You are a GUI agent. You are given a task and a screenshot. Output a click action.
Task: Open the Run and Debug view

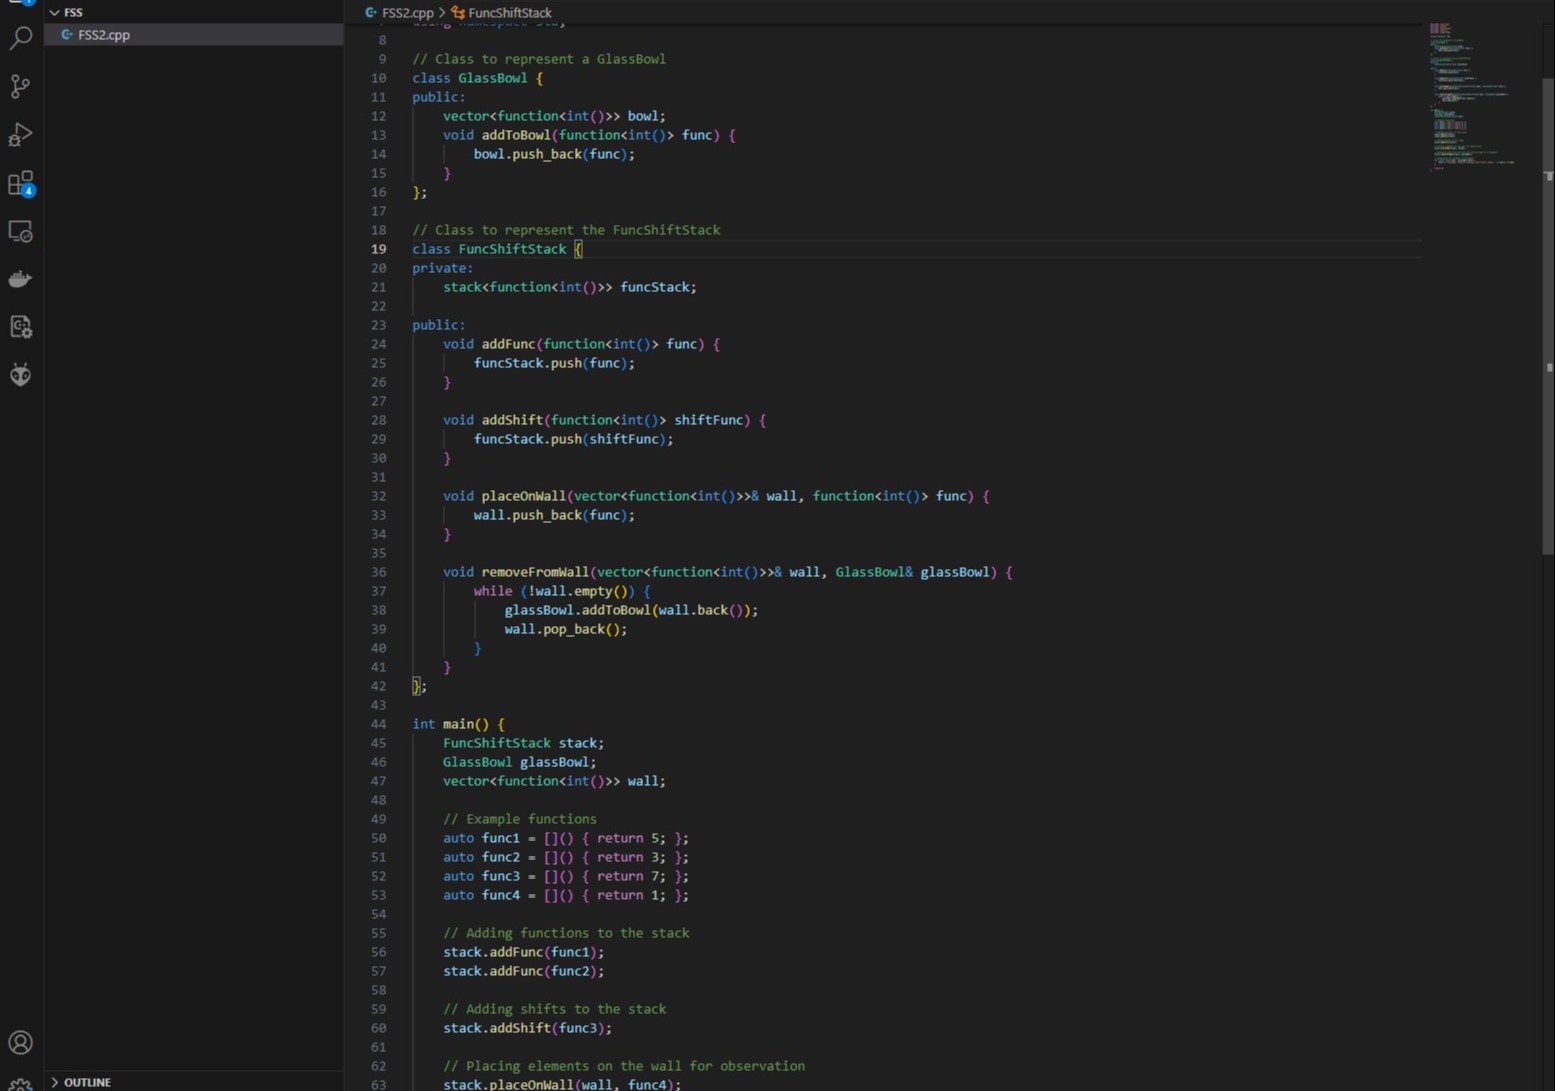(x=20, y=135)
